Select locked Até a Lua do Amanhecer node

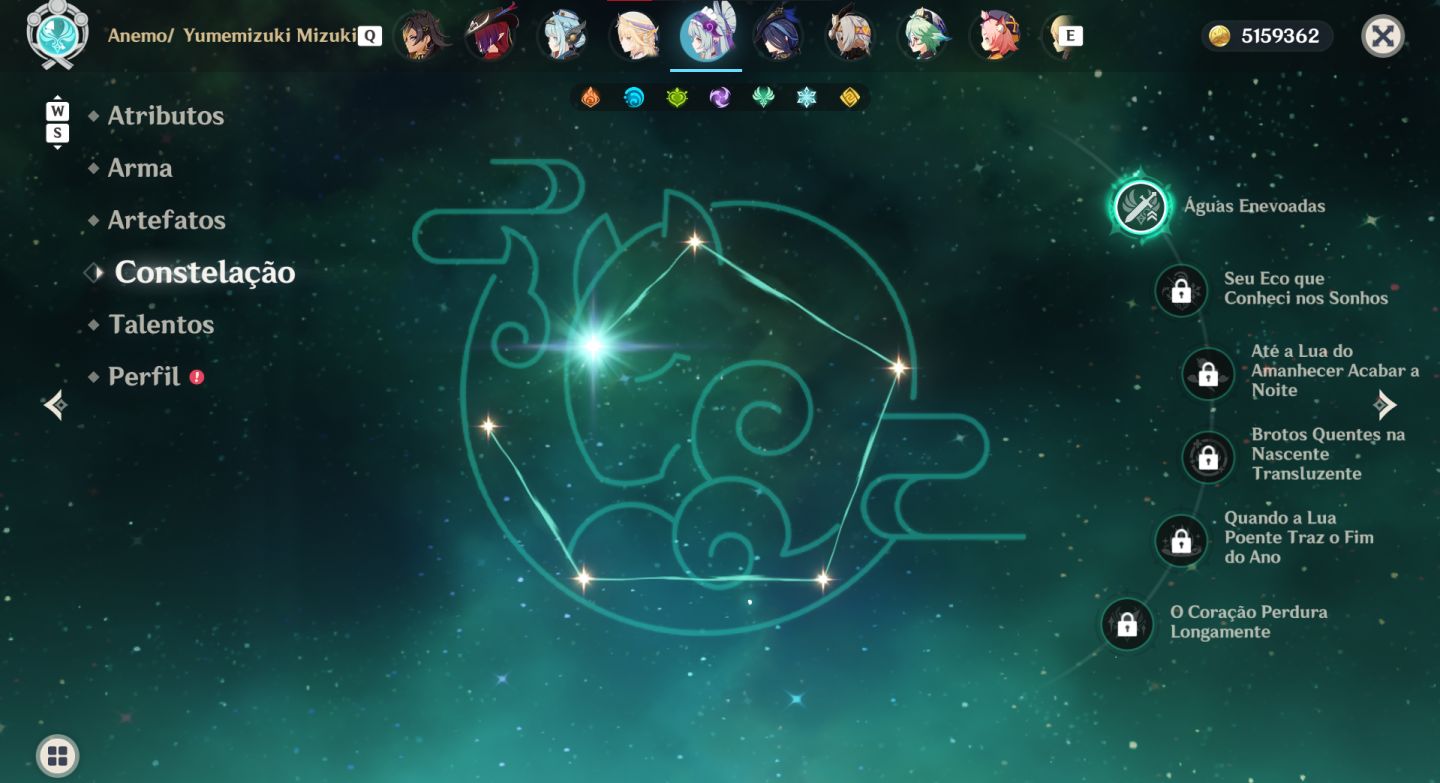pos(1208,374)
